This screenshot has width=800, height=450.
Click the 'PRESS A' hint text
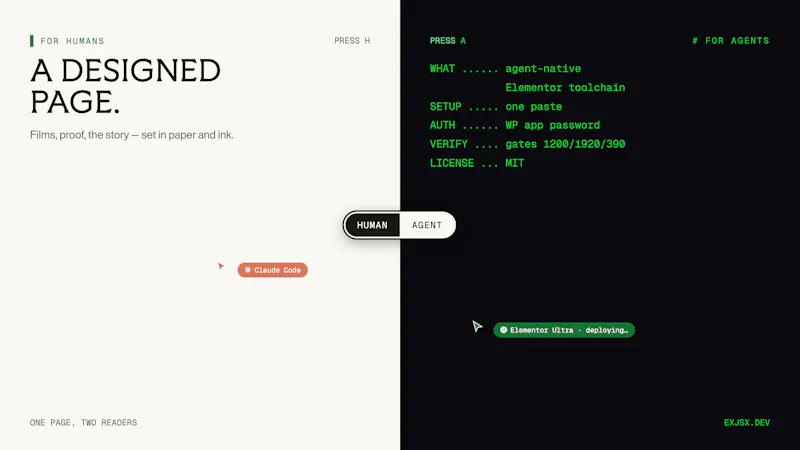[447, 41]
